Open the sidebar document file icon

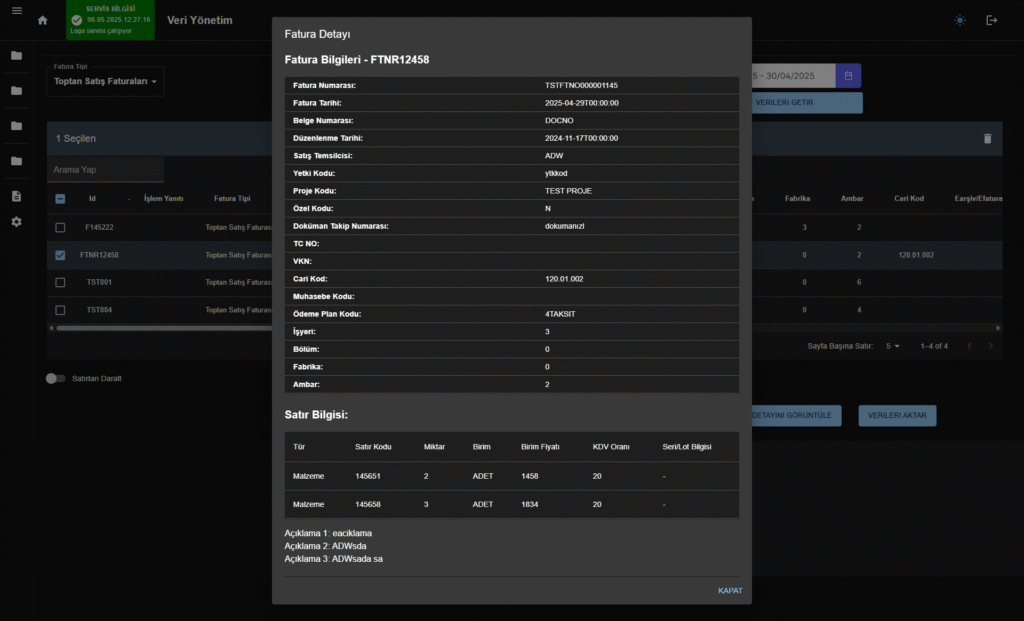click(x=16, y=196)
